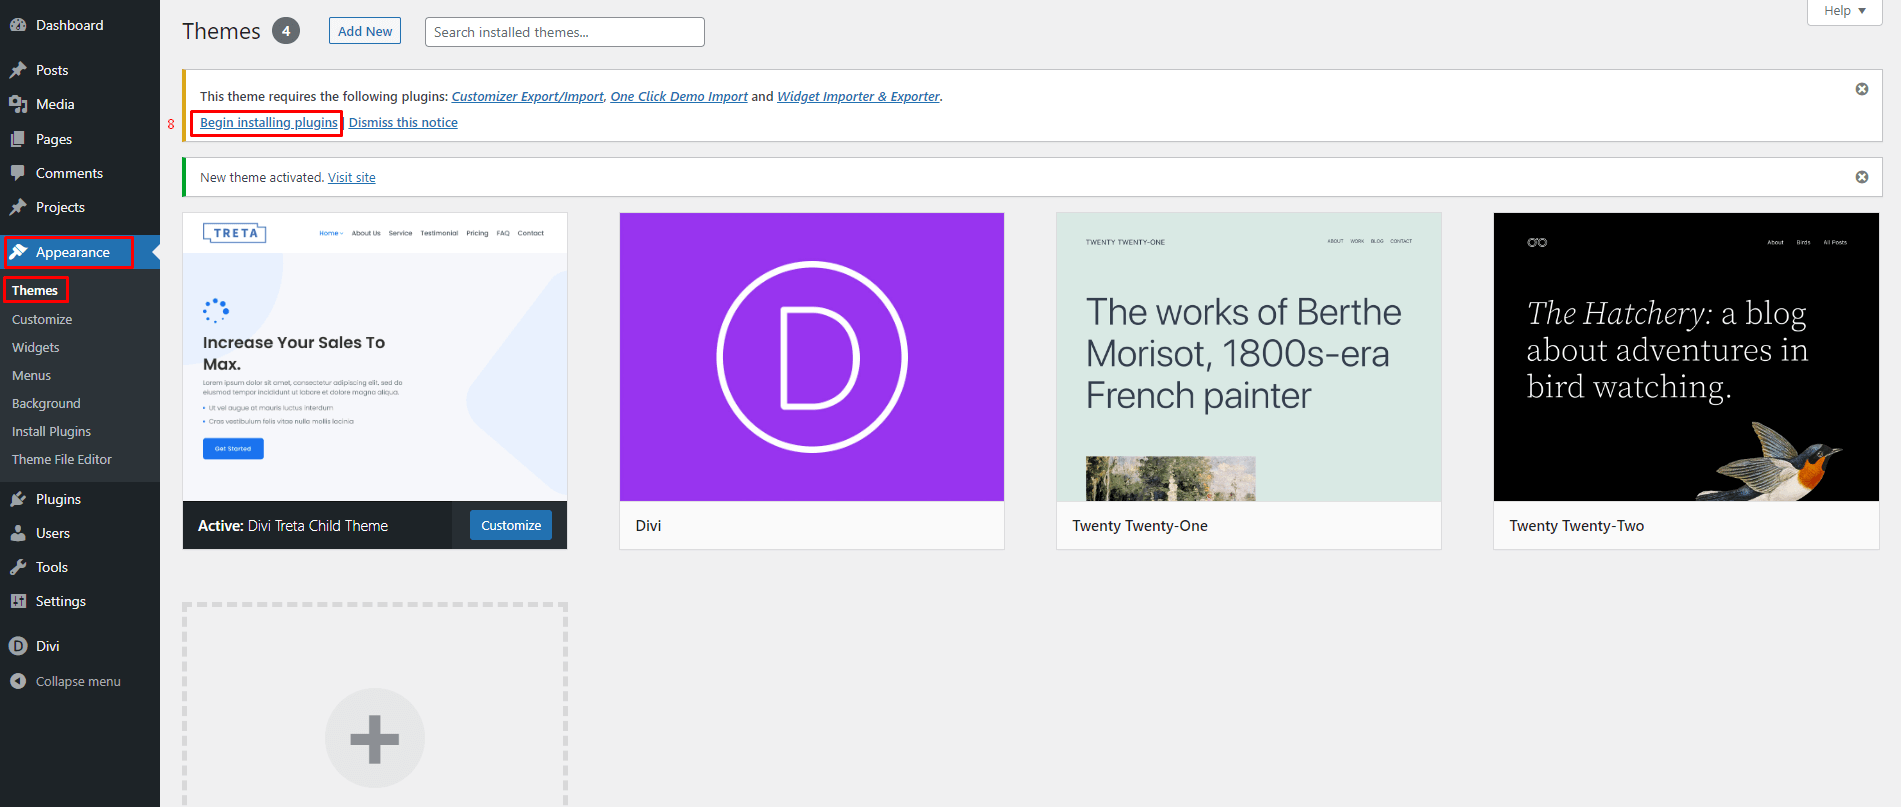Image resolution: width=1901 pixels, height=807 pixels.
Task: Click the Settings sliders icon
Action: [x=18, y=601]
